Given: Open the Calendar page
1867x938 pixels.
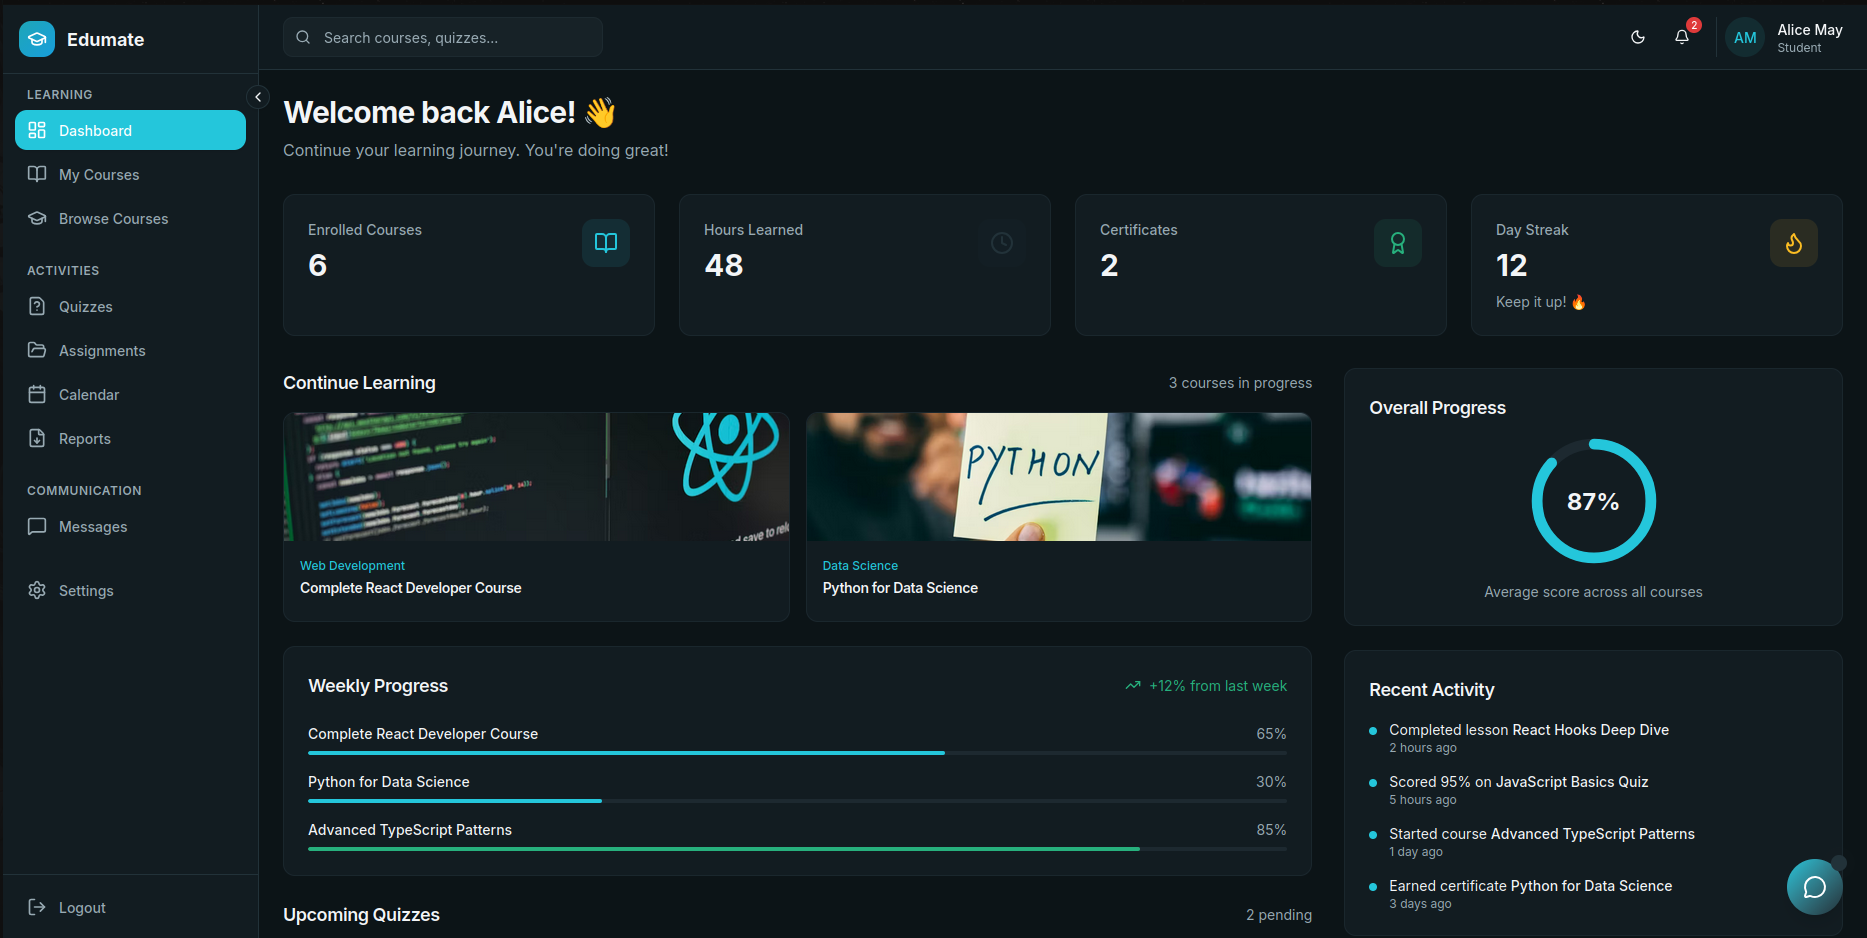Looking at the screenshot, I should point(130,394).
